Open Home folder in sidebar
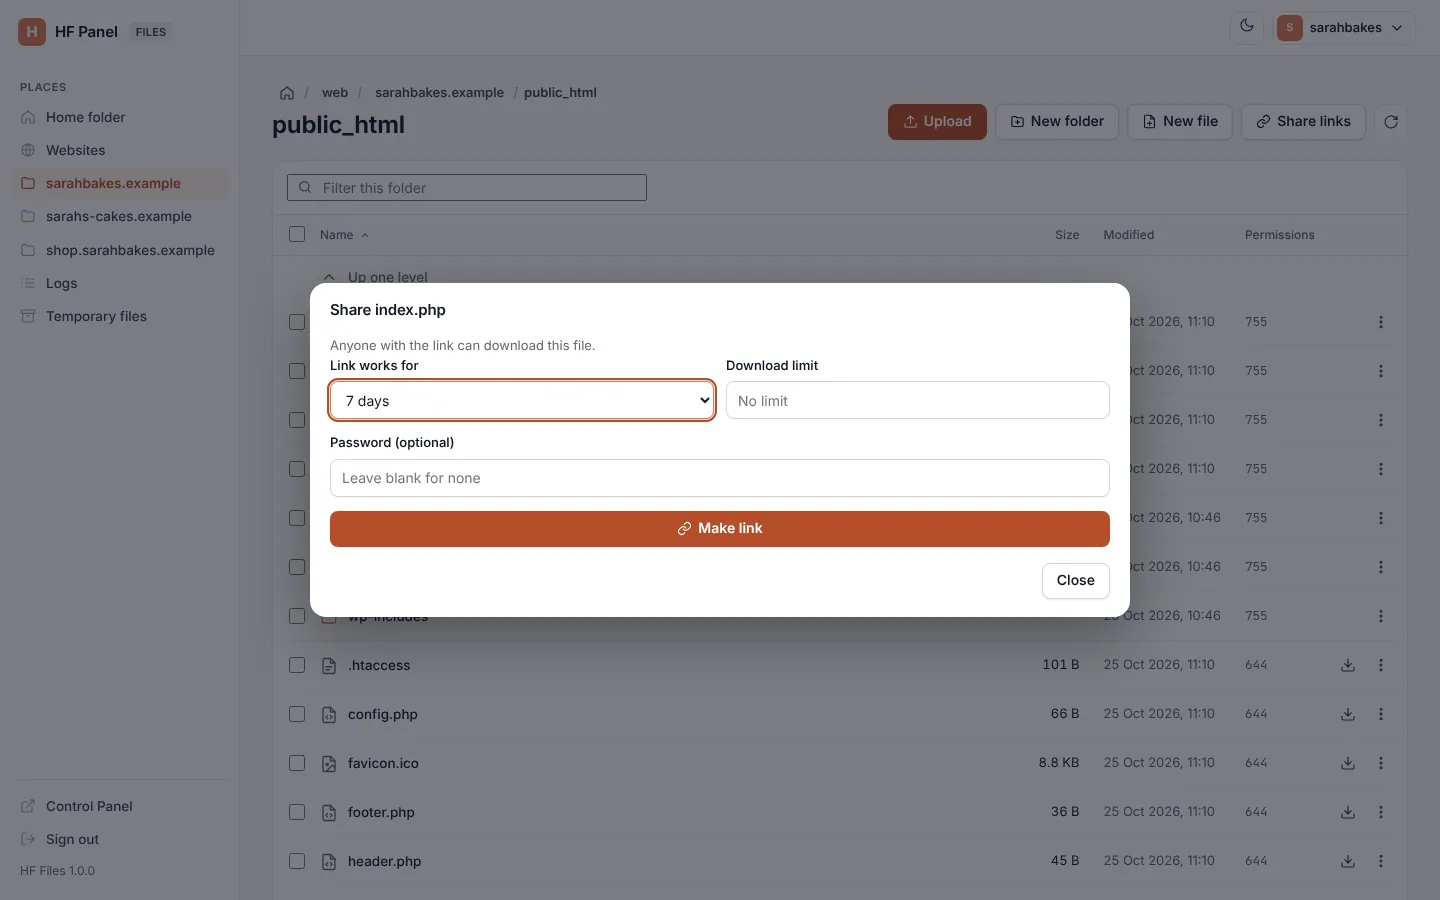The image size is (1440, 900). point(120,117)
